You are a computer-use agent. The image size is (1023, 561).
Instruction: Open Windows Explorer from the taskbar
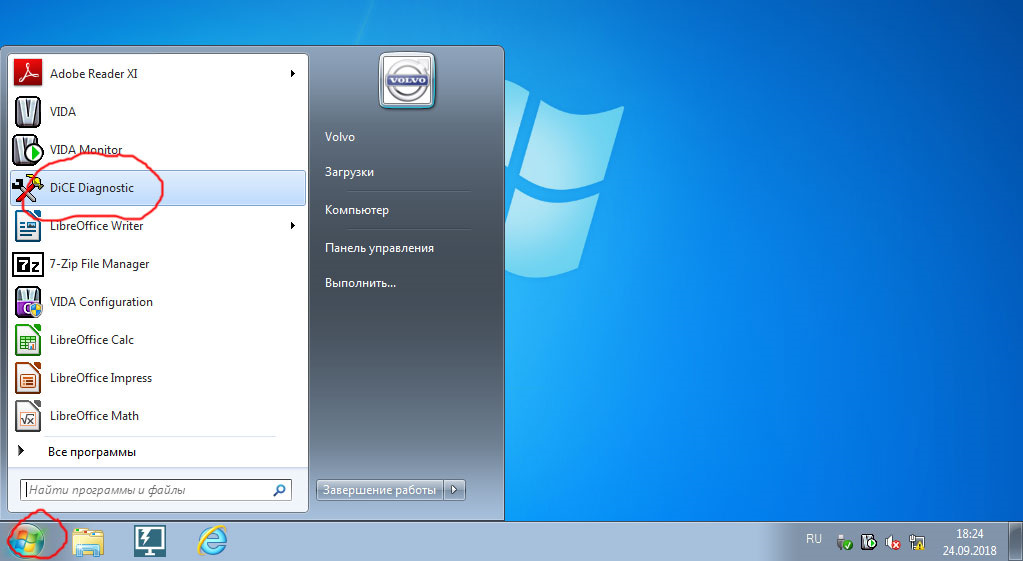88,541
